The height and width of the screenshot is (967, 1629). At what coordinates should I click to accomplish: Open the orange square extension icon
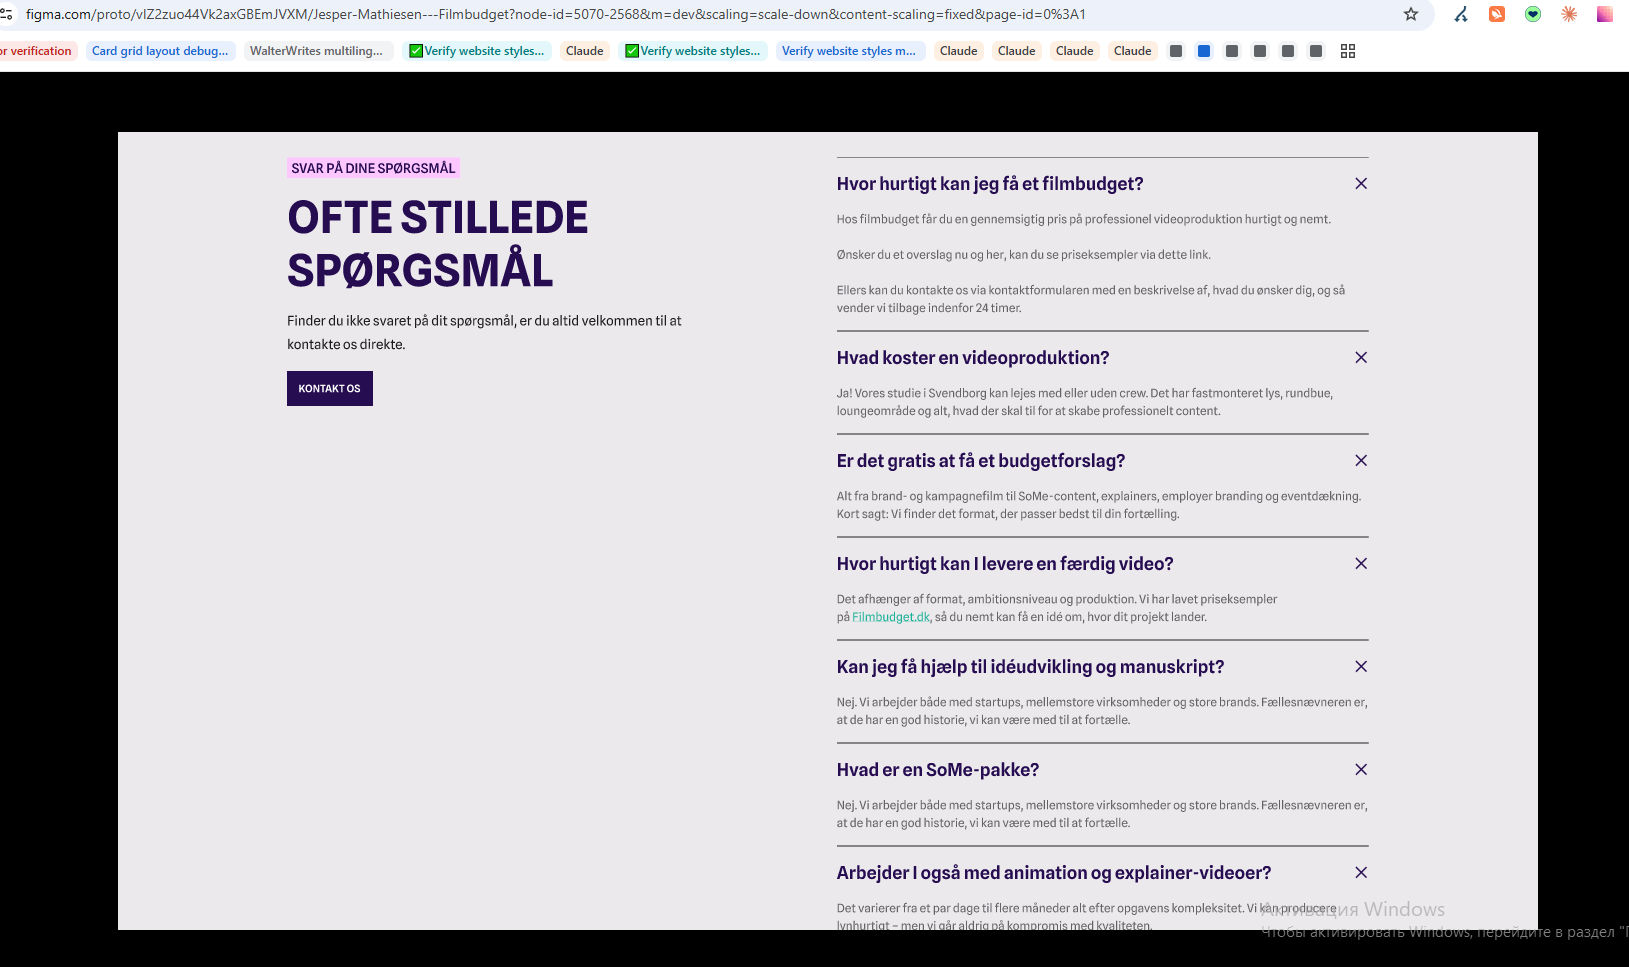[x=1497, y=14]
